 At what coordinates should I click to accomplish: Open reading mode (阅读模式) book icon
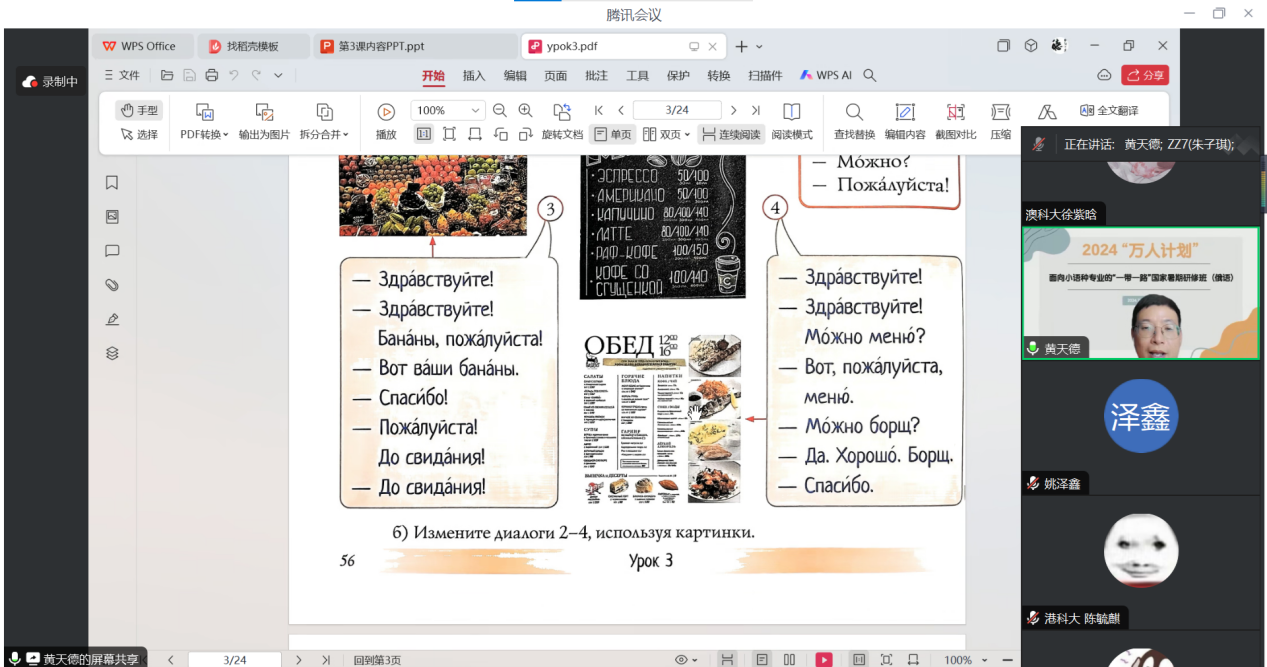791,112
